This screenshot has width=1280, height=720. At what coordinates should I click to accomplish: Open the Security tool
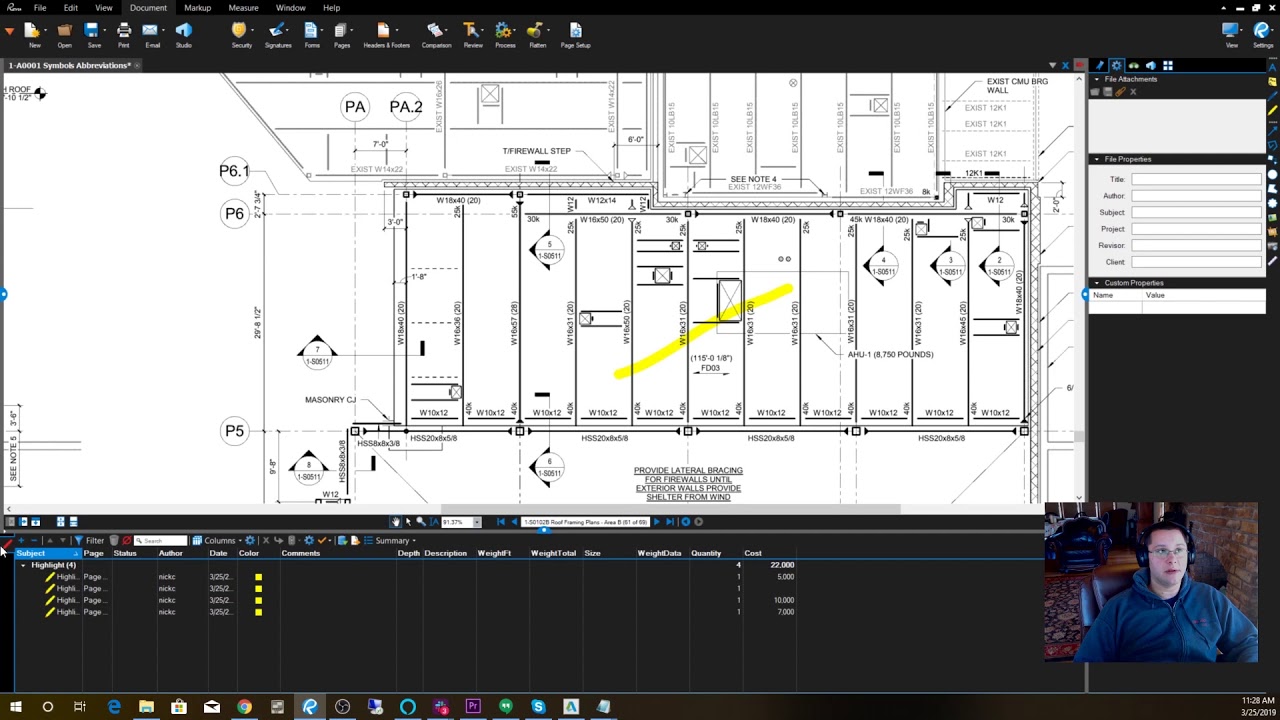tap(241, 34)
